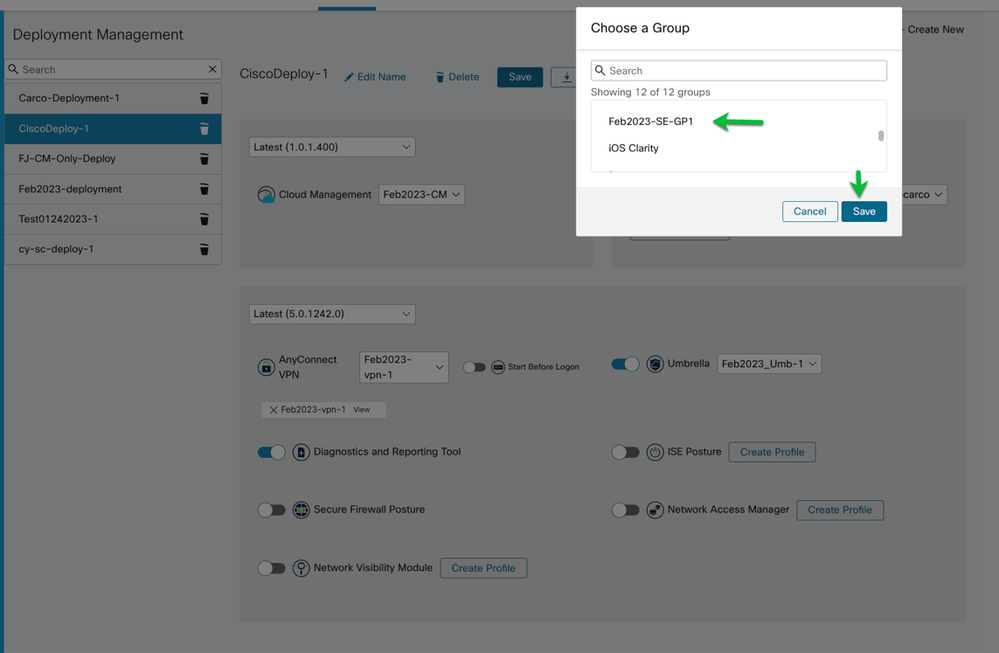
Task: Click the Diagnostics and Reporting Tool icon
Action: point(301,452)
